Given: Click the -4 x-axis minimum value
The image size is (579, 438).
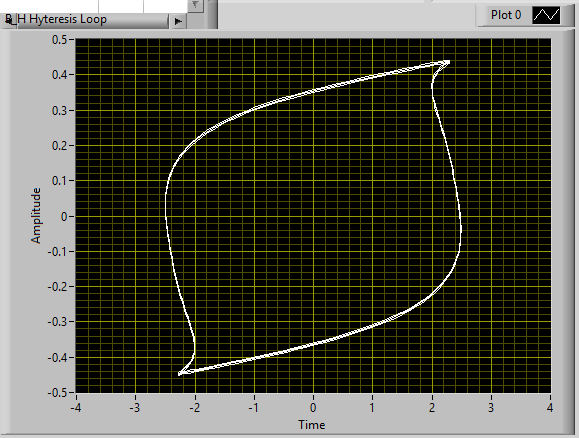Looking at the screenshot, I should click(x=76, y=408).
